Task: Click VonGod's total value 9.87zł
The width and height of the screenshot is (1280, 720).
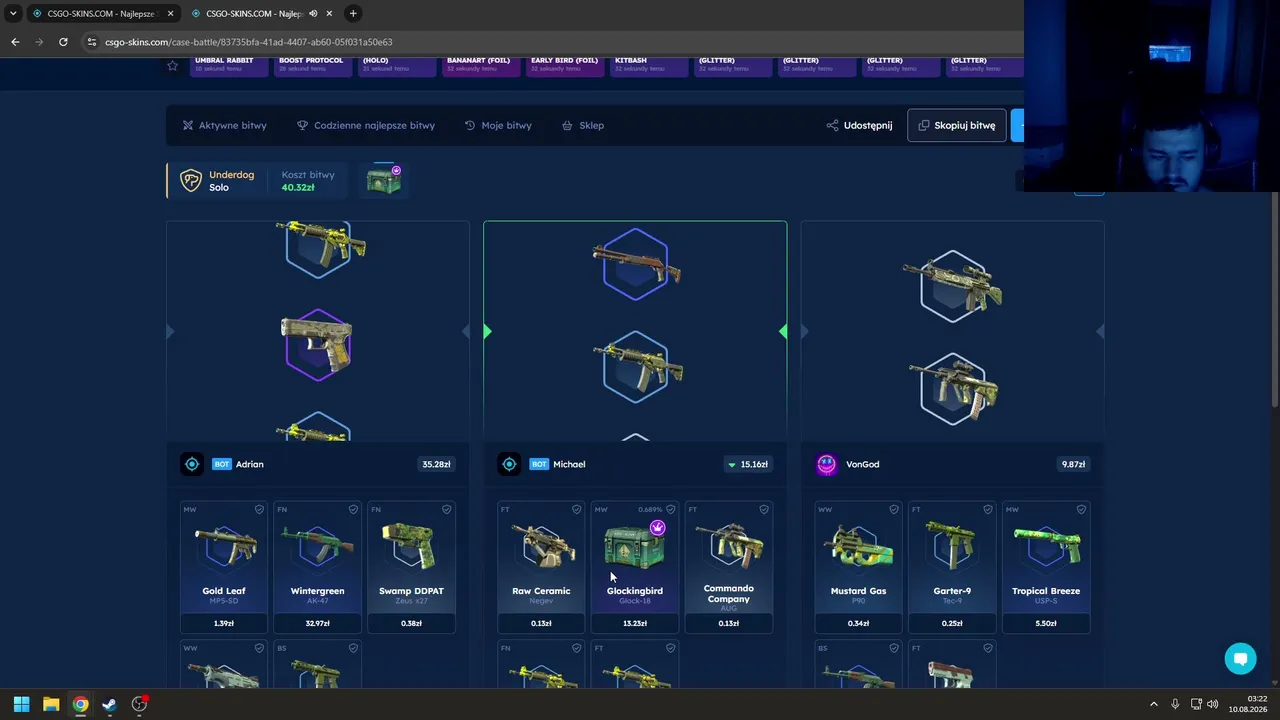Action: (1073, 464)
